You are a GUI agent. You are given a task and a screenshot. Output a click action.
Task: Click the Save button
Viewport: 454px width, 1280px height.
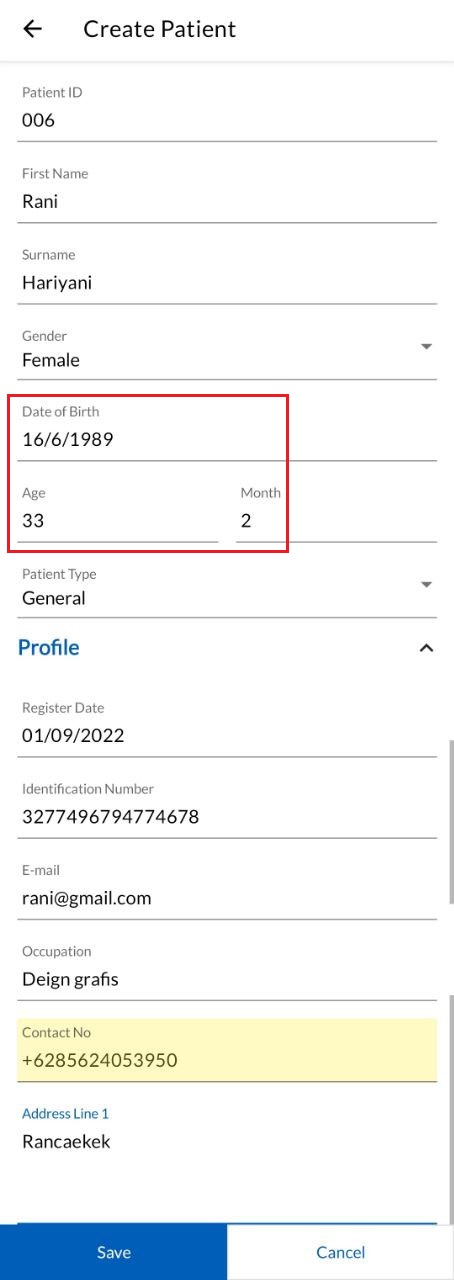(x=114, y=1252)
